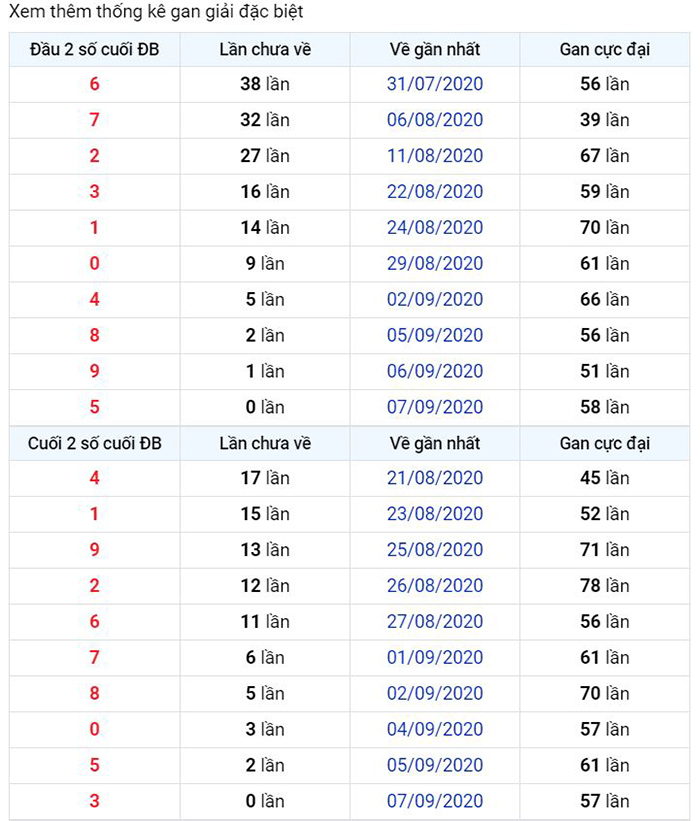Click the 'Đầu 2 số cuối ĐB' column header

click(x=95, y=50)
